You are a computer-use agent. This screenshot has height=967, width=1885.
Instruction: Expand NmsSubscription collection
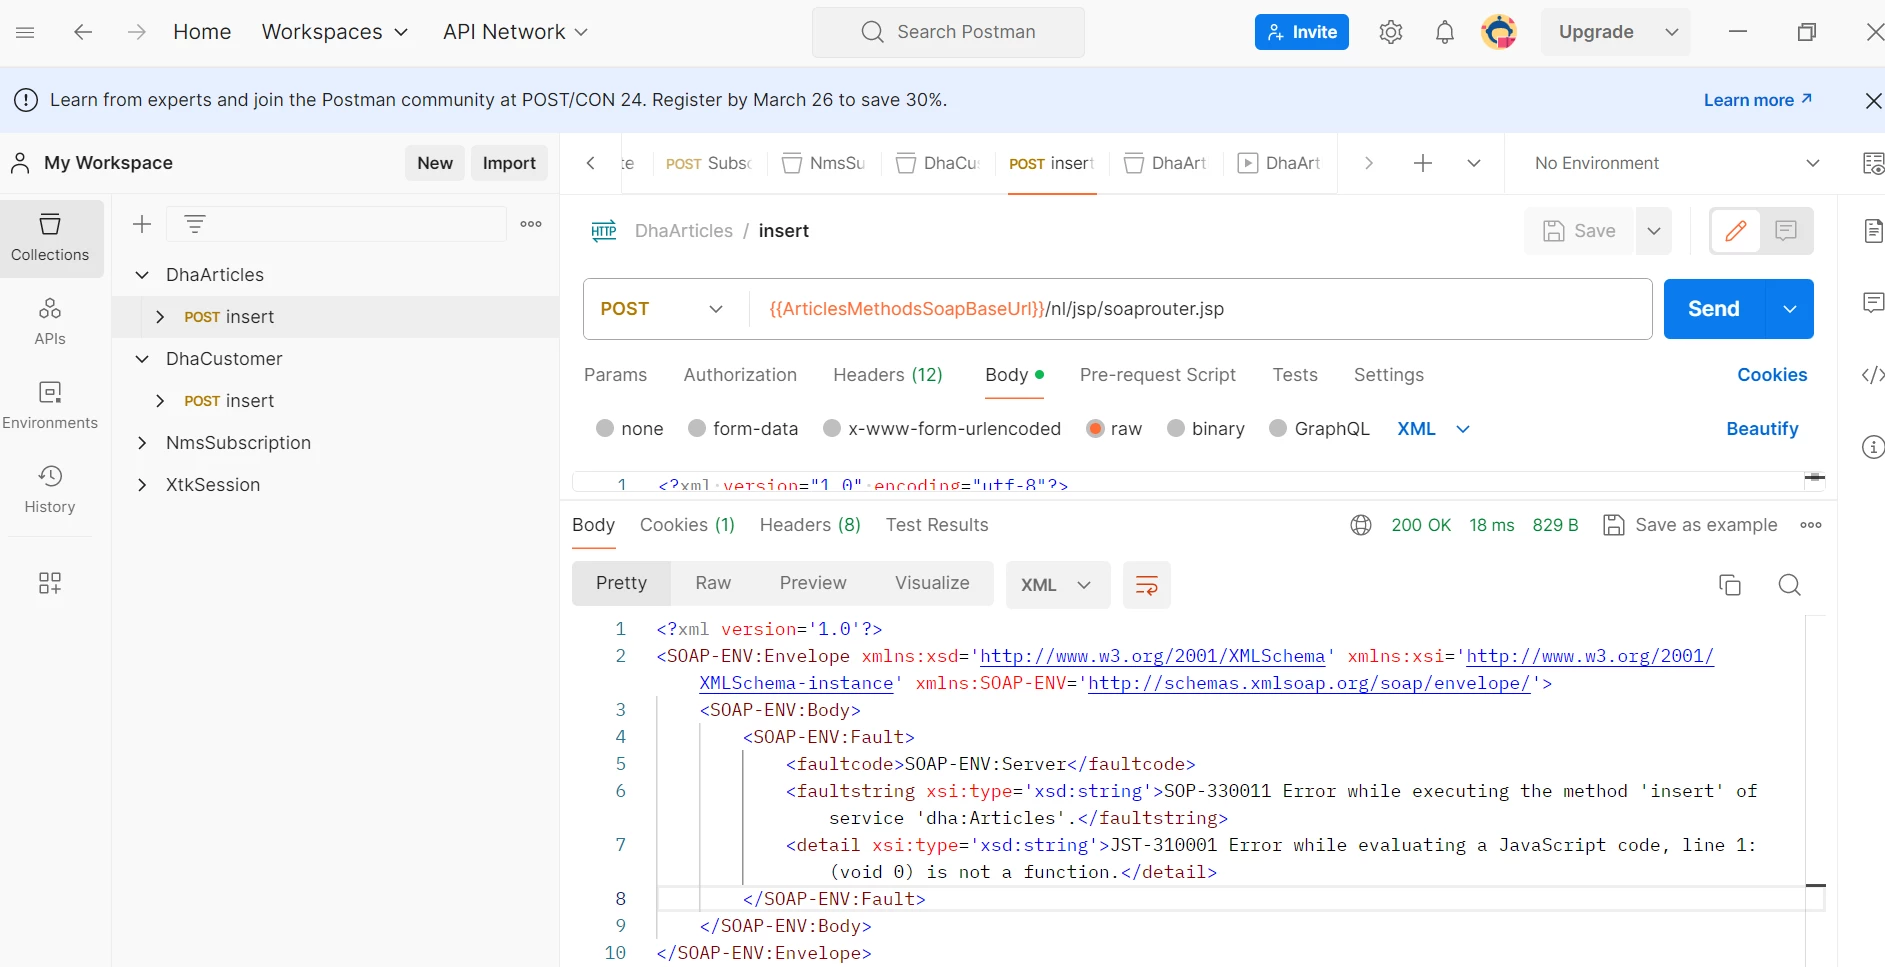pyautogui.click(x=142, y=443)
